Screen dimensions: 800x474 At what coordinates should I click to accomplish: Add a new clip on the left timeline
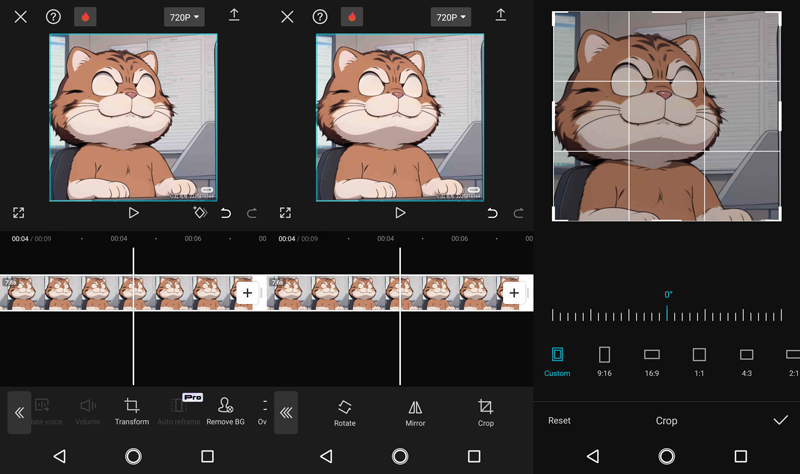pyautogui.click(x=247, y=293)
